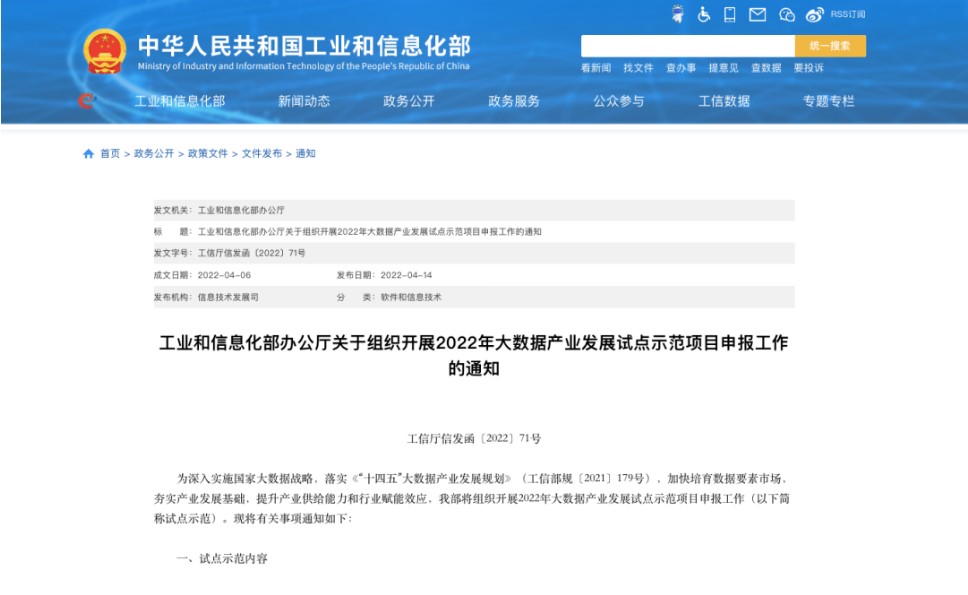968x595 pixels.
Task: Open the robot assistant icon
Action: click(678, 14)
